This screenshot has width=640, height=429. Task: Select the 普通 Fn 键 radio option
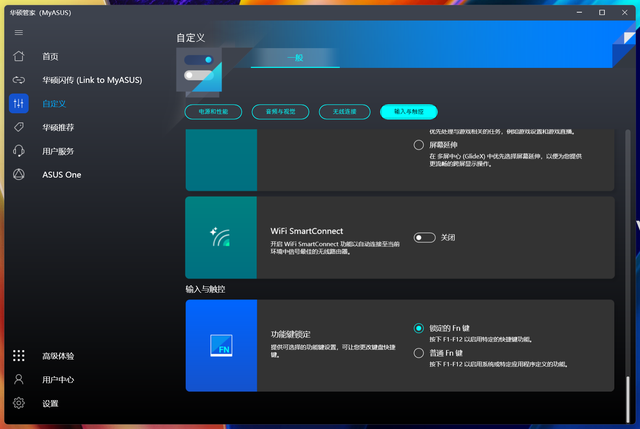tap(419, 352)
